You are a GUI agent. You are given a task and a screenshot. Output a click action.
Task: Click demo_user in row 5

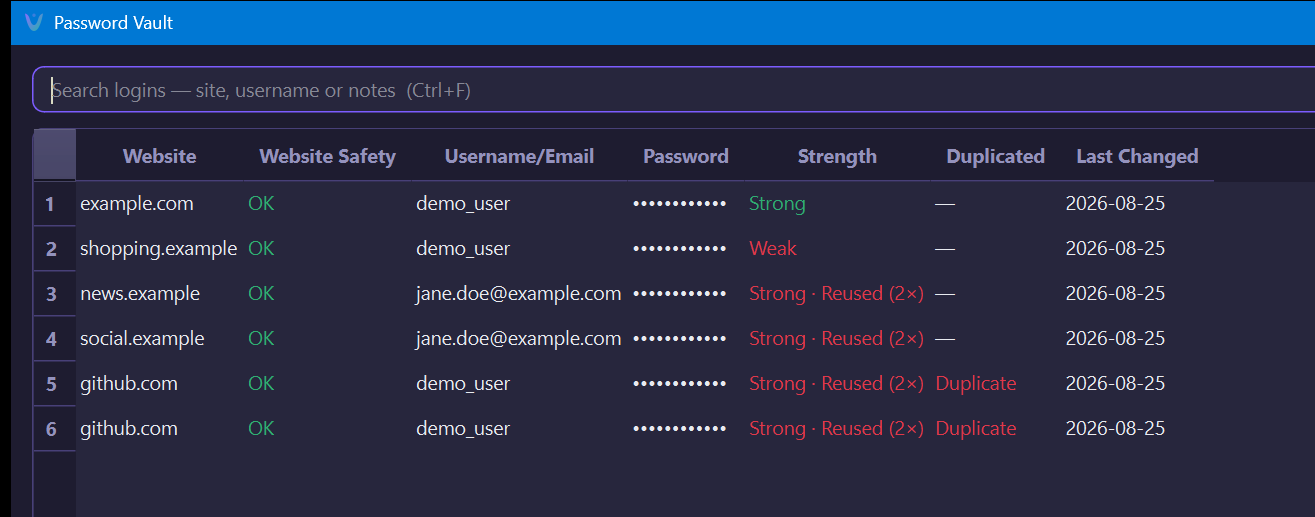463,384
